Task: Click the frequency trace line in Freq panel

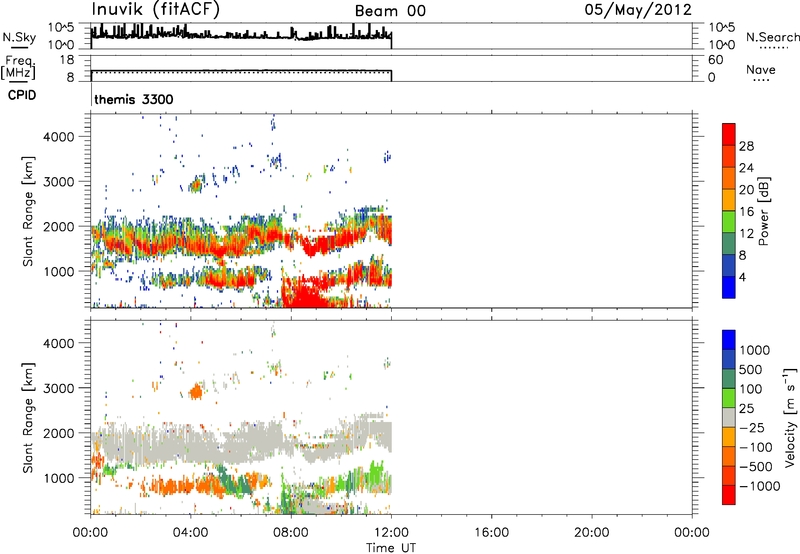Action: coord(241,70)
